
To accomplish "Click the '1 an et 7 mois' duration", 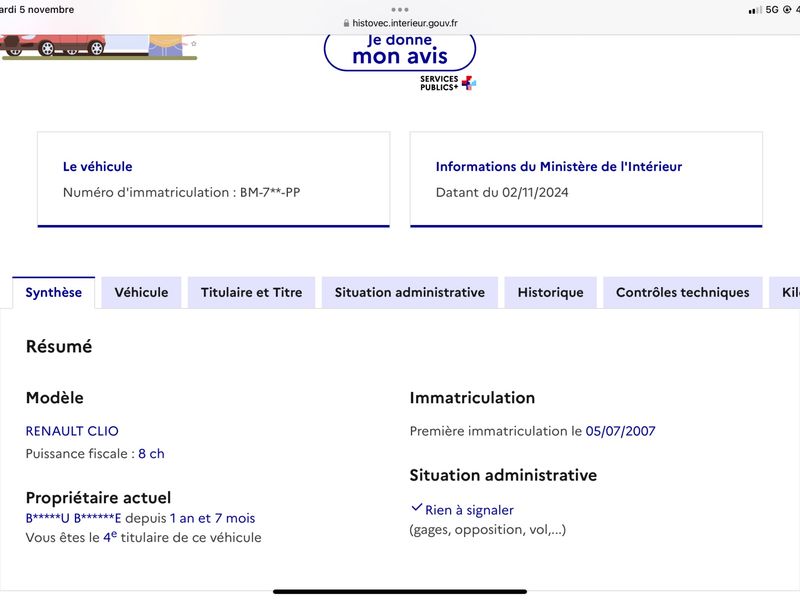I will pyautogui.click(x=212, y=518).
